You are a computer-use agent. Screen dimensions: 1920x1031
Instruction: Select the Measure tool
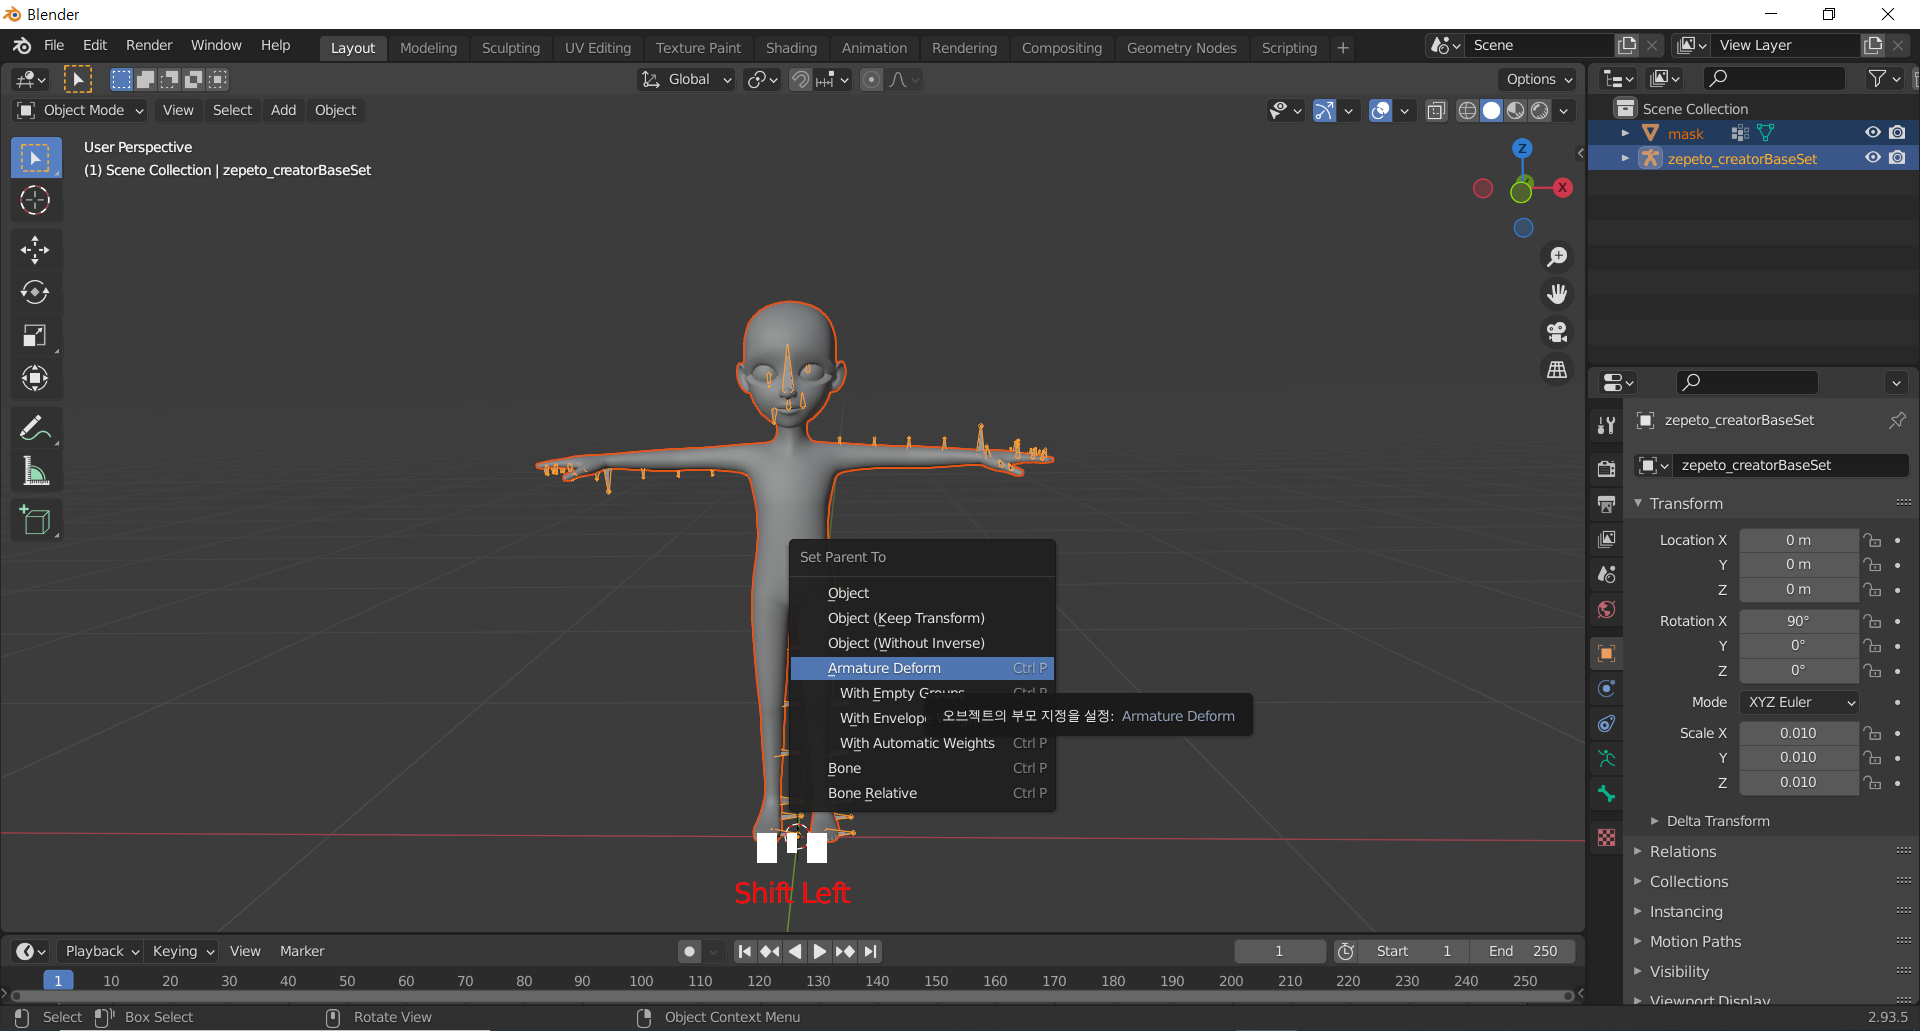(35, 471)
